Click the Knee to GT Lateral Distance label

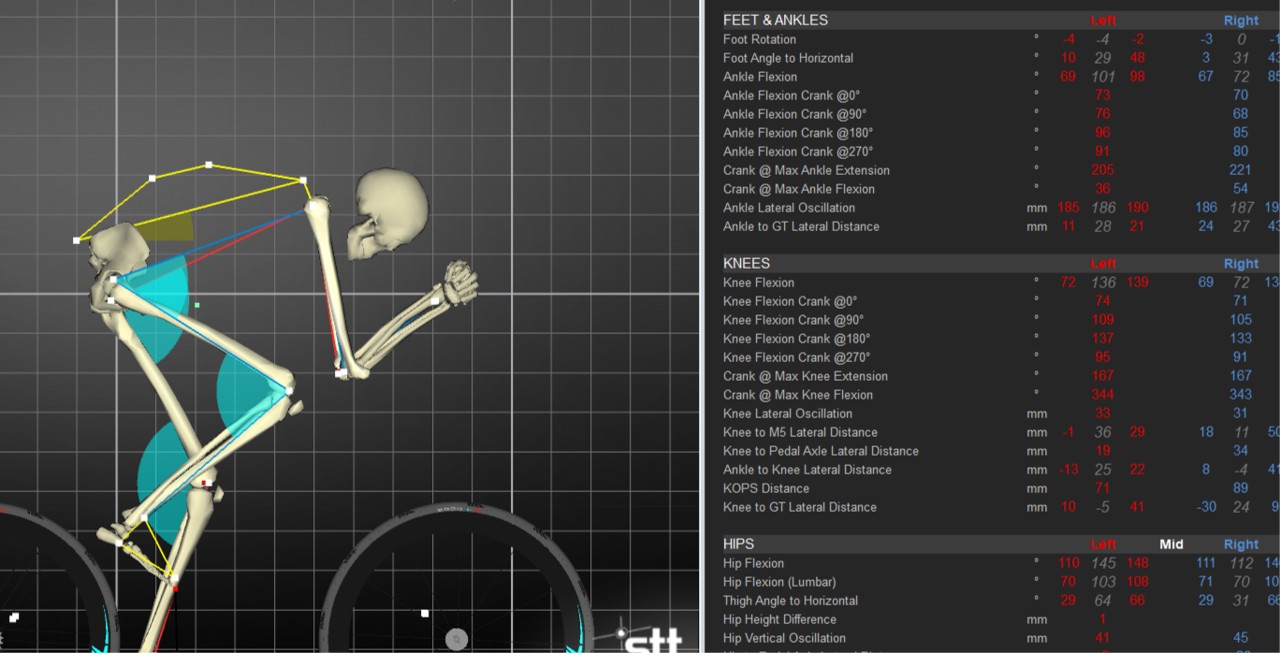click(x=800, y=507)
